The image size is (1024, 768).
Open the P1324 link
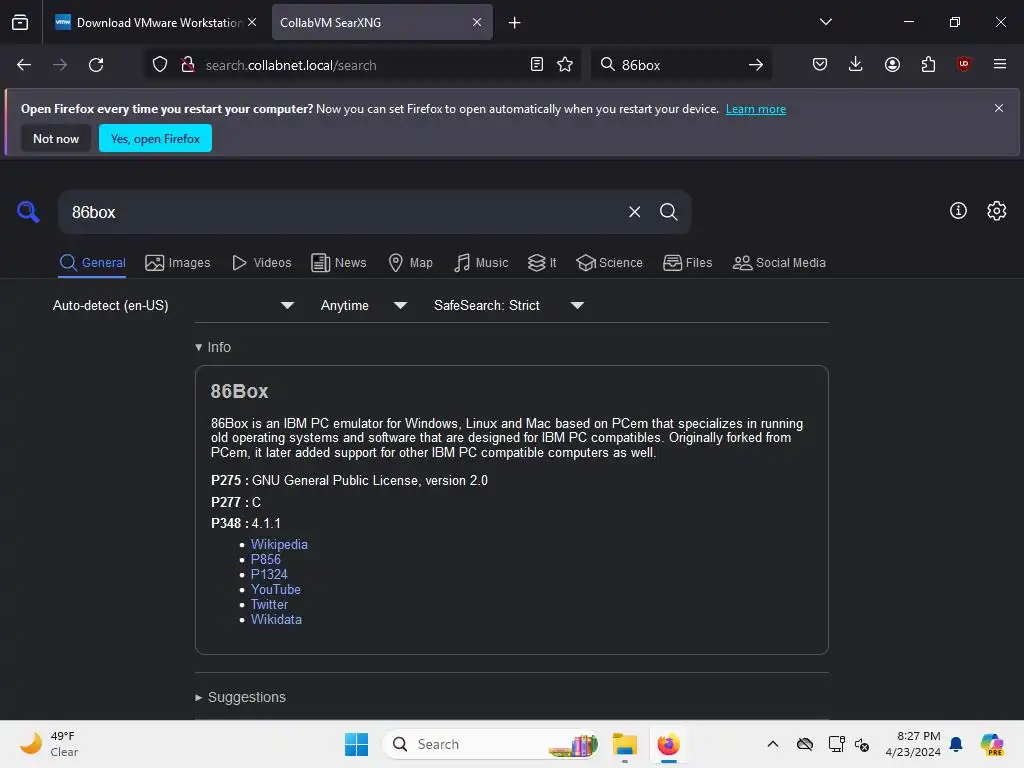(269, 575)
